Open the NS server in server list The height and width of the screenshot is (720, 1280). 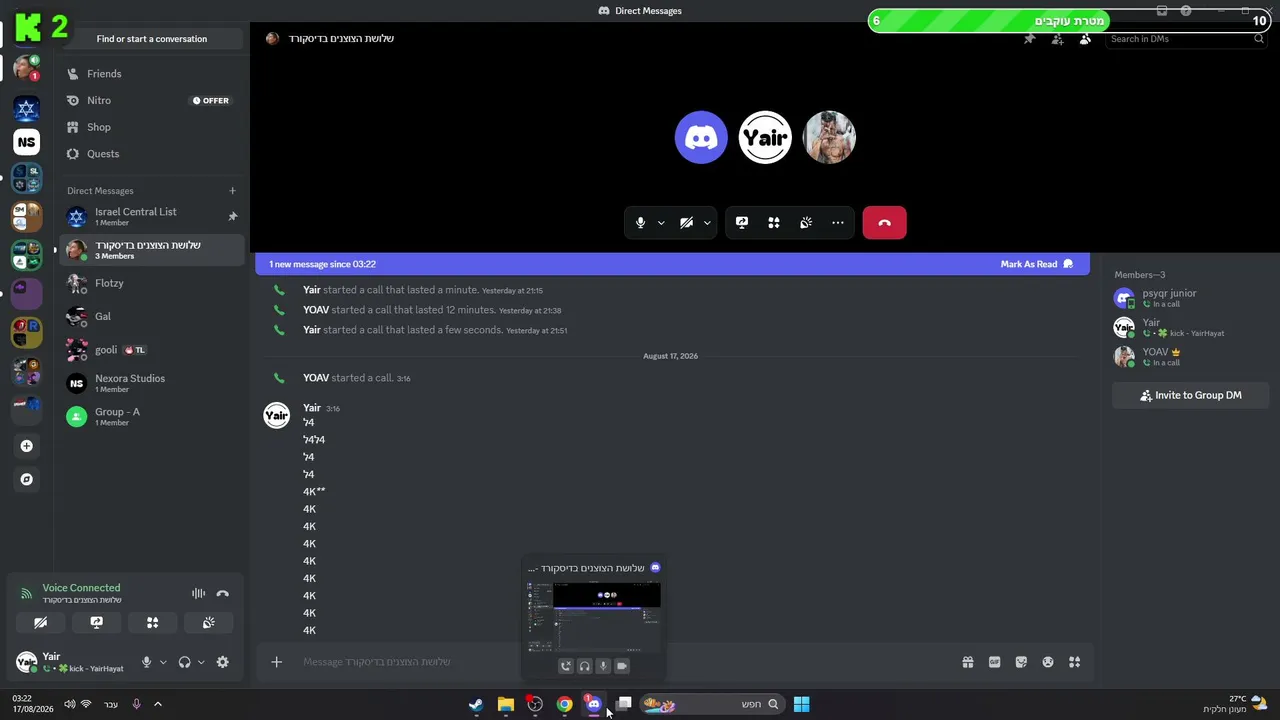tap(26, 142)
